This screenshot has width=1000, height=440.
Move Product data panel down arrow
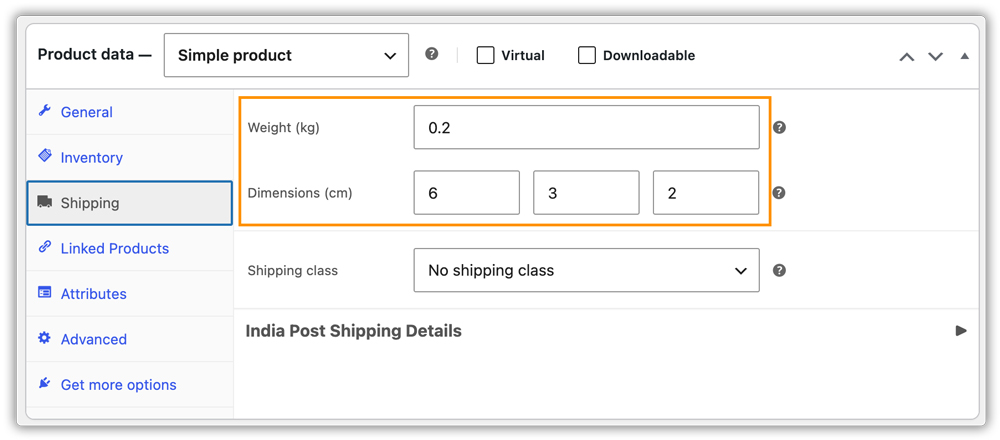935,56
